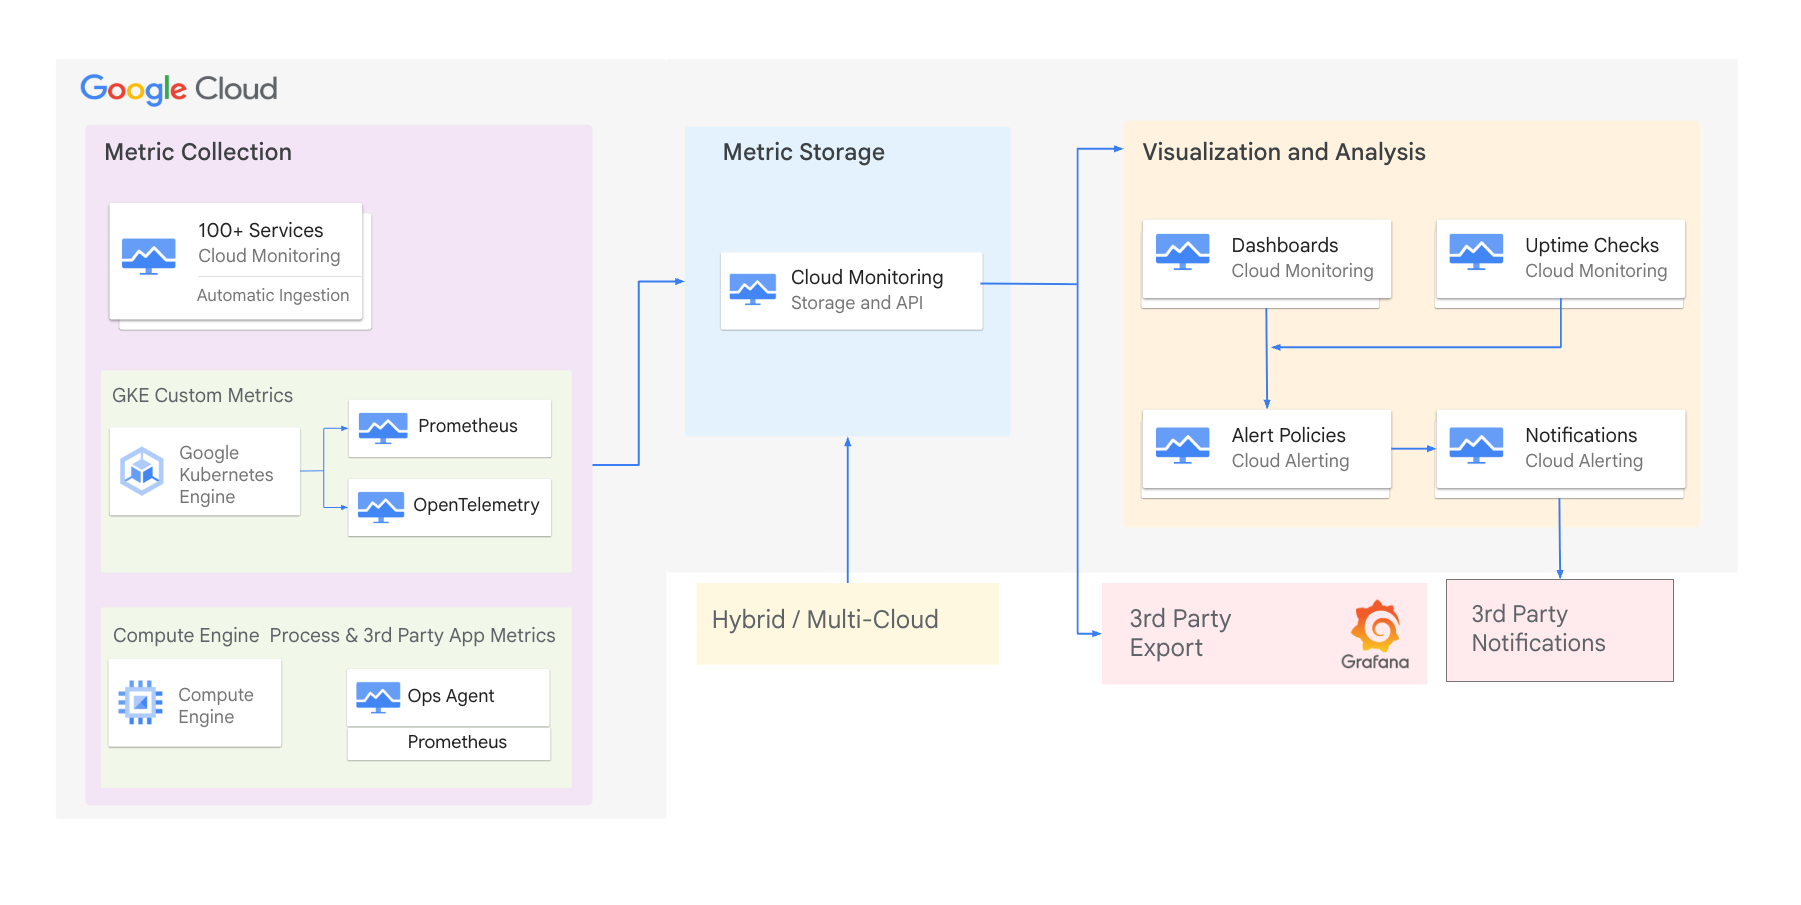
Task: Click the Cloud Monitoring icon beside 100+ Services
Action: click(149, 256)
